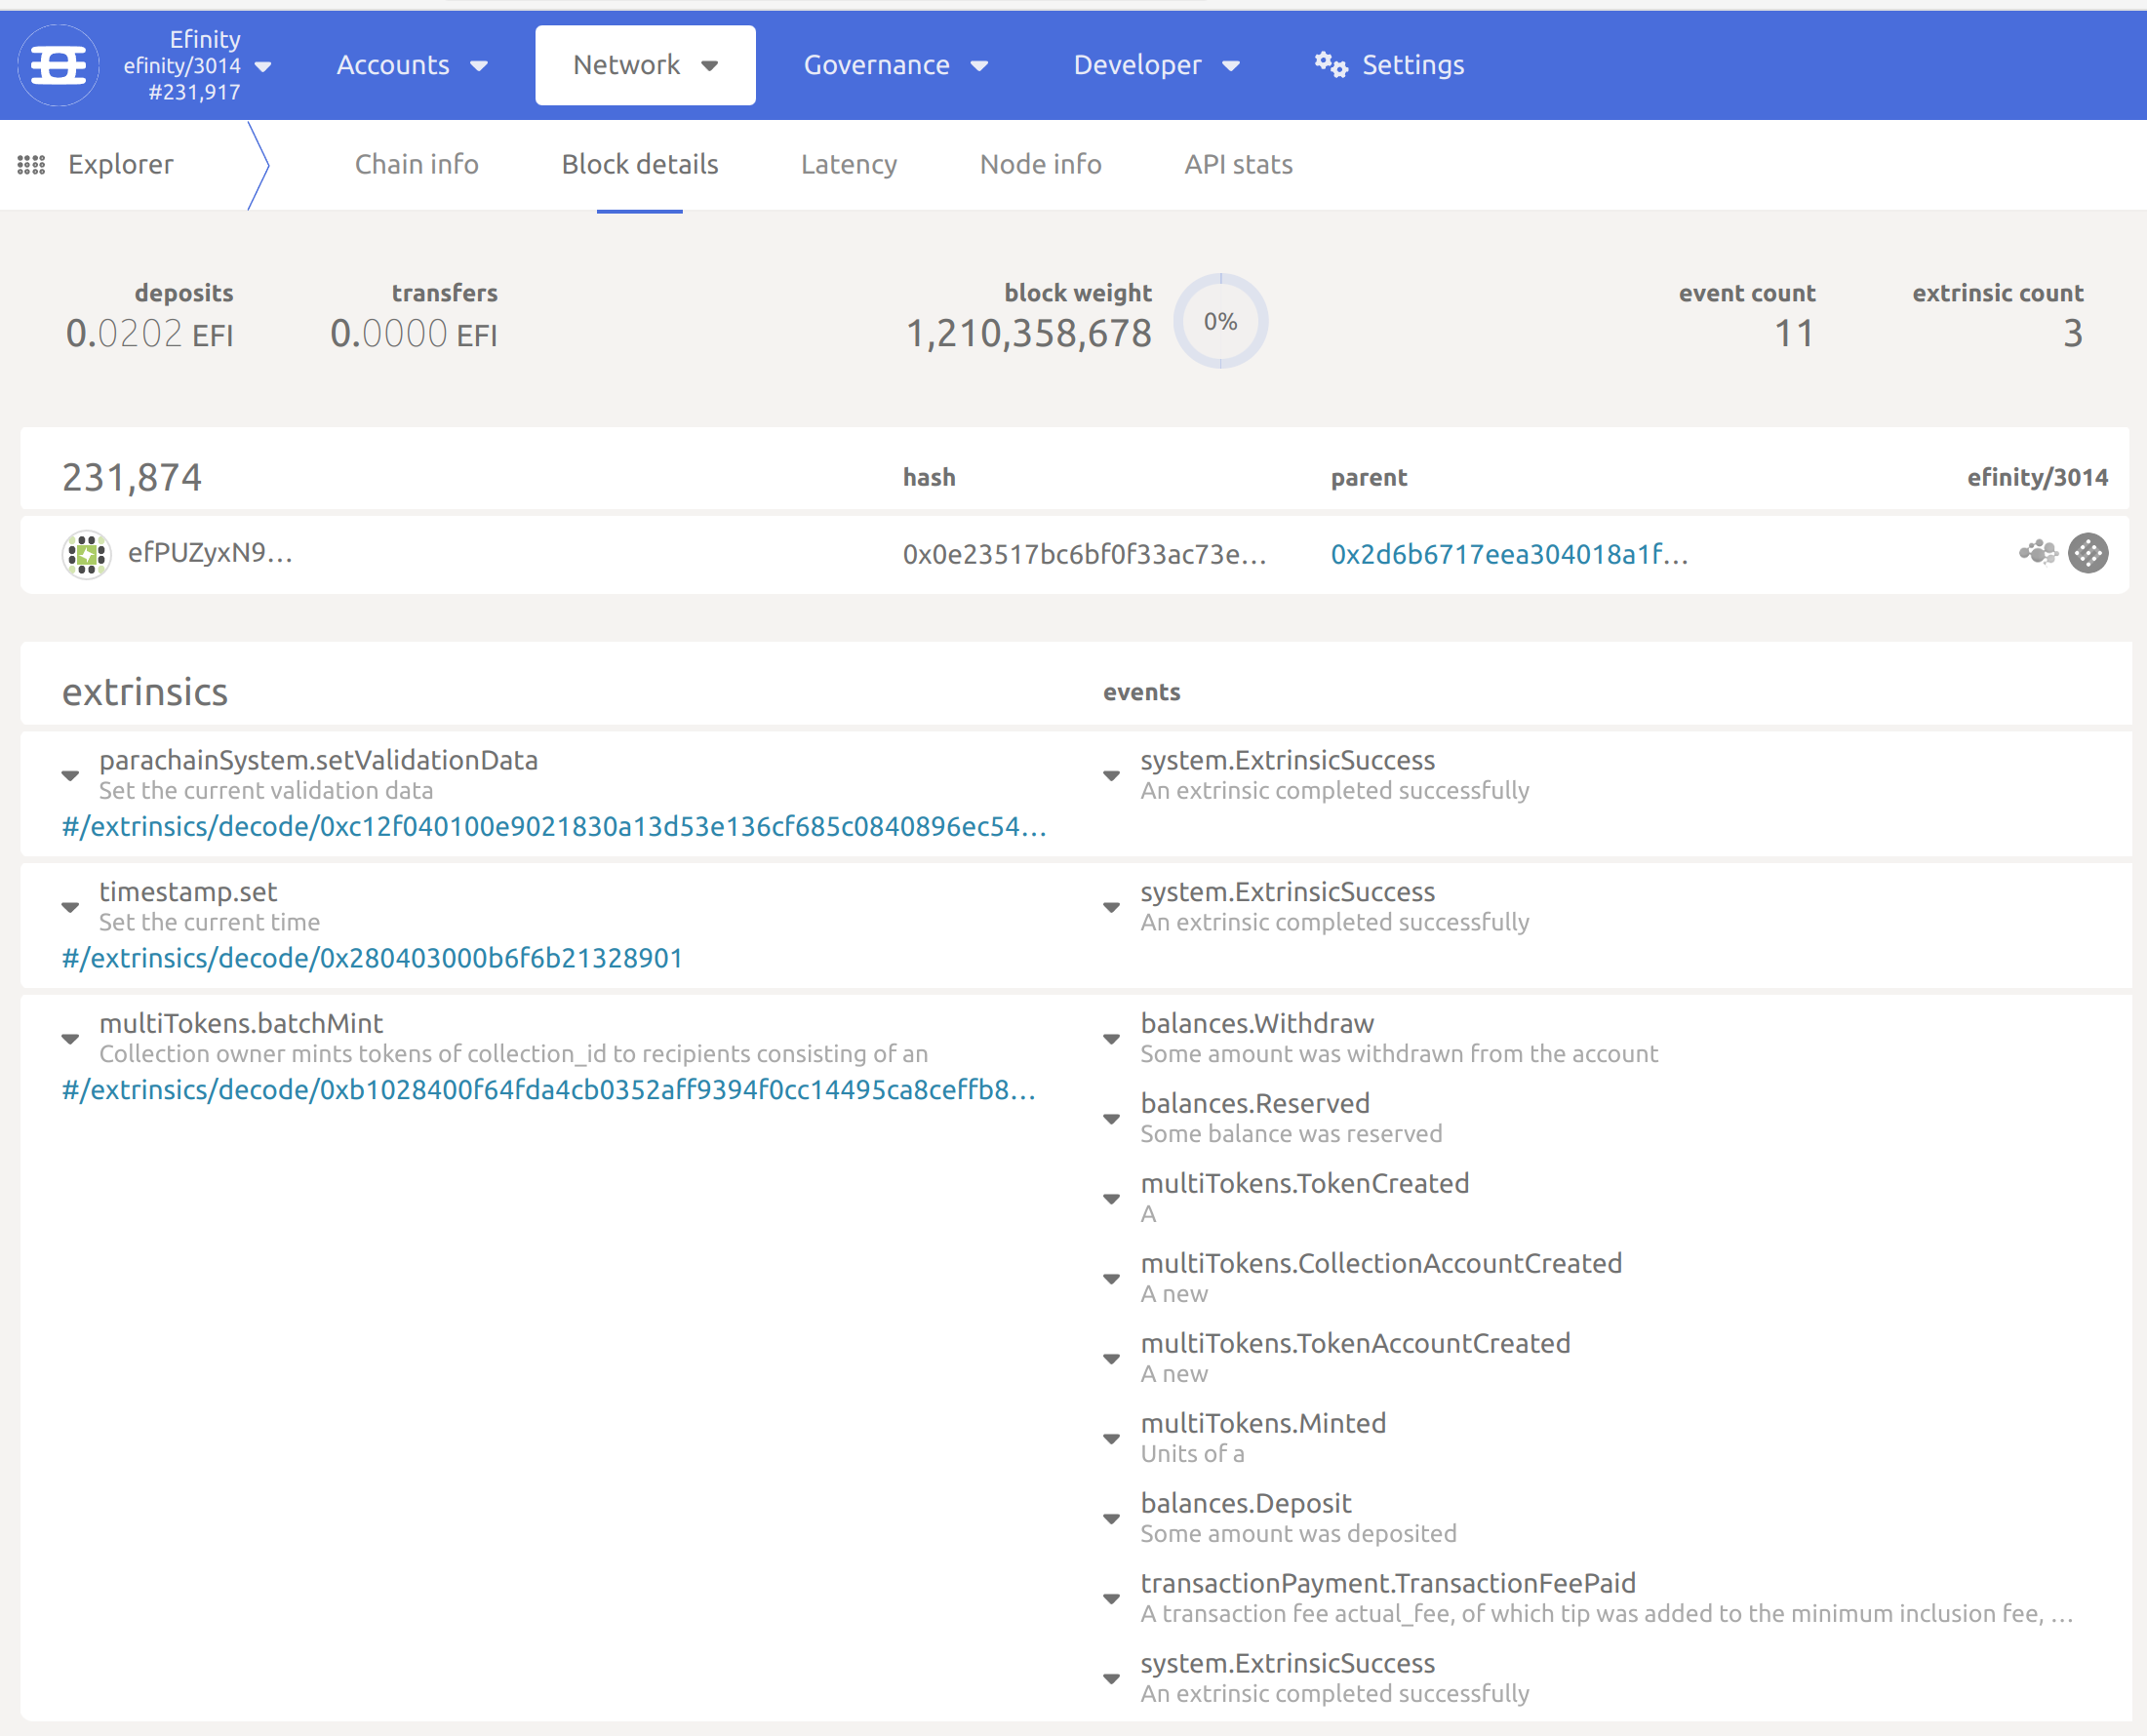The height and width of the screenshot is (1736, 2147).
Task: Open the Settings page
Action: point(1389,65)
